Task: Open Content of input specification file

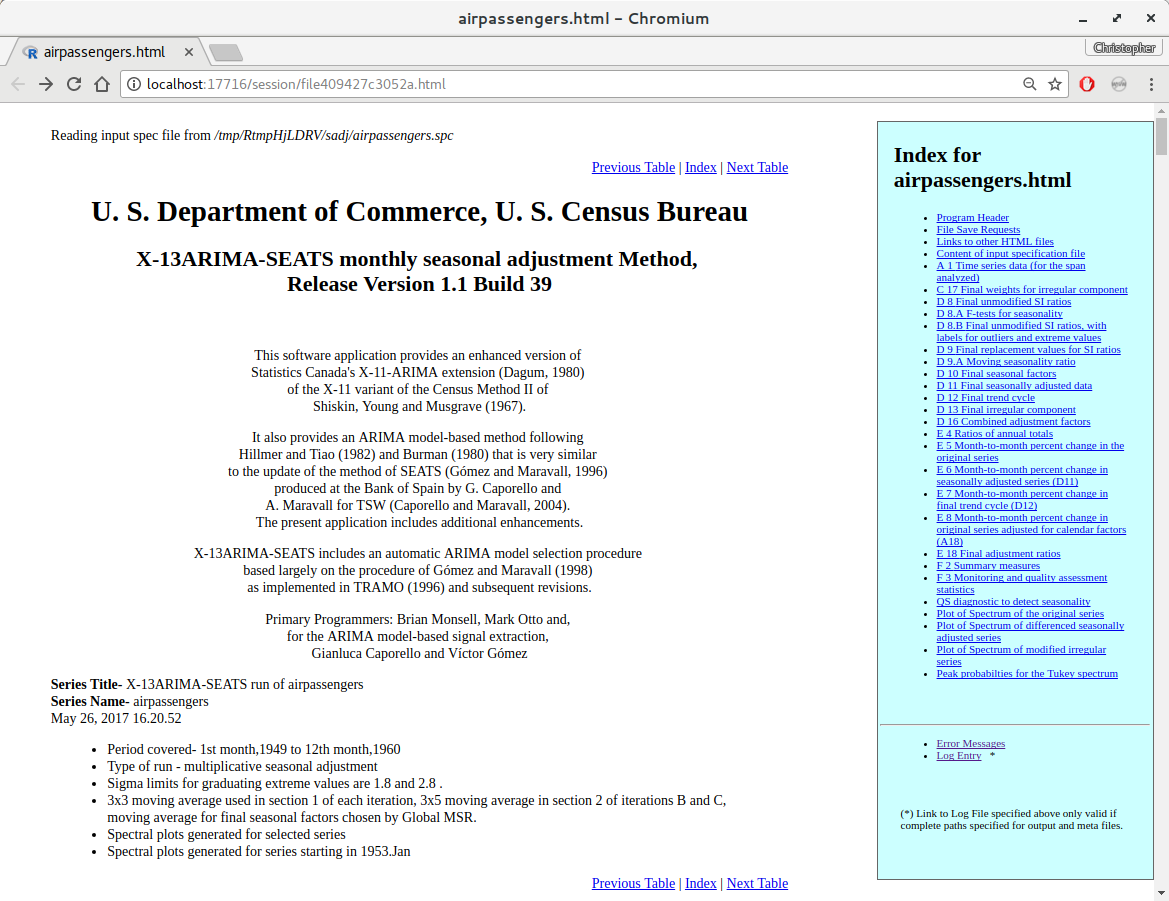Action: (x=1010, y=253)
